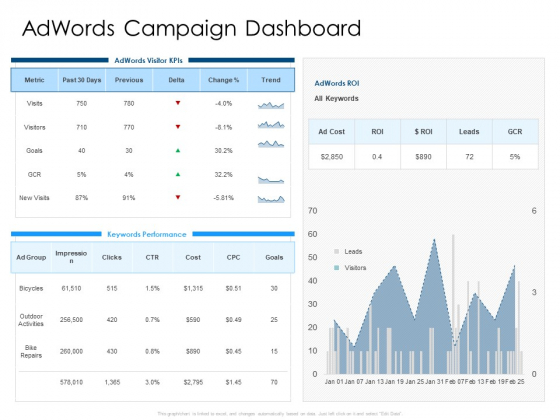Click the Jan 01 label on chart axis
560x420 pixels.
tap(334, 382)
